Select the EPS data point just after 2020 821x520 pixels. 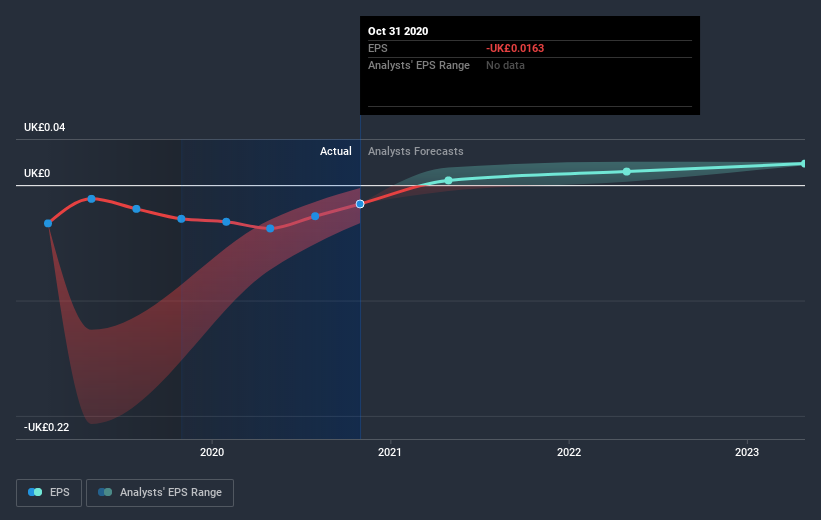point(226,222)
